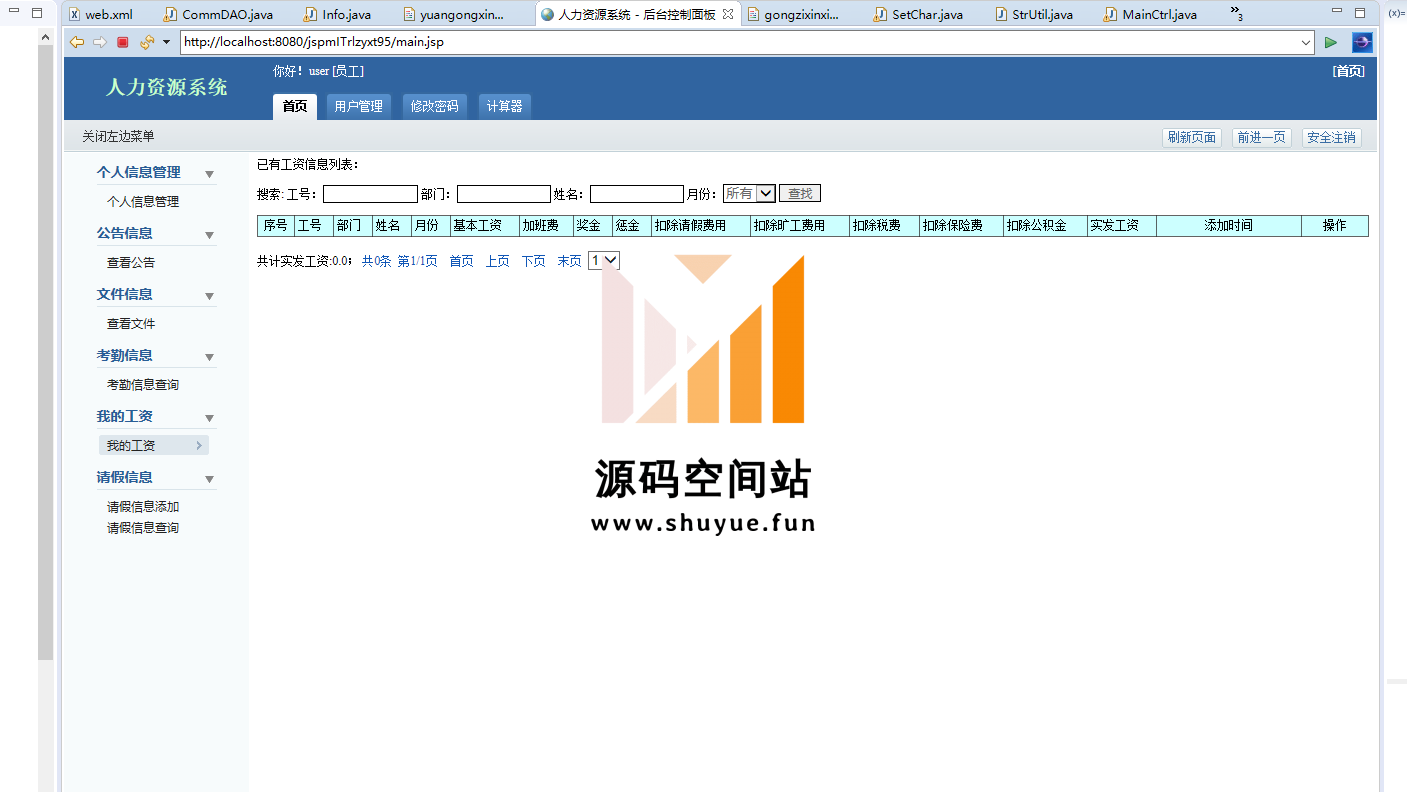The image size is (1407, 792).
Task: Click the green Go arrow beside the URL bar
Action: [1331, 42]
